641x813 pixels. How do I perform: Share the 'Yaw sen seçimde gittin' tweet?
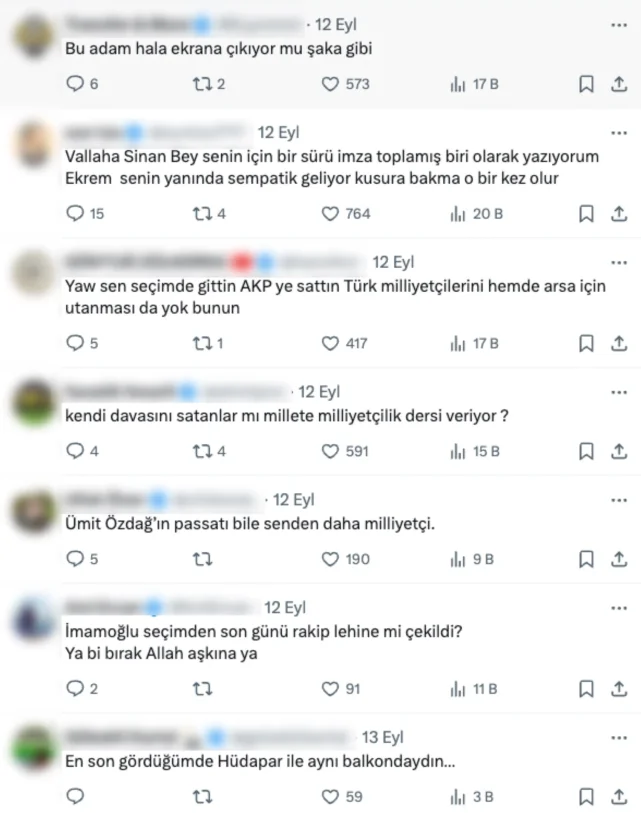pyautogui.click(x=619, y=343)
